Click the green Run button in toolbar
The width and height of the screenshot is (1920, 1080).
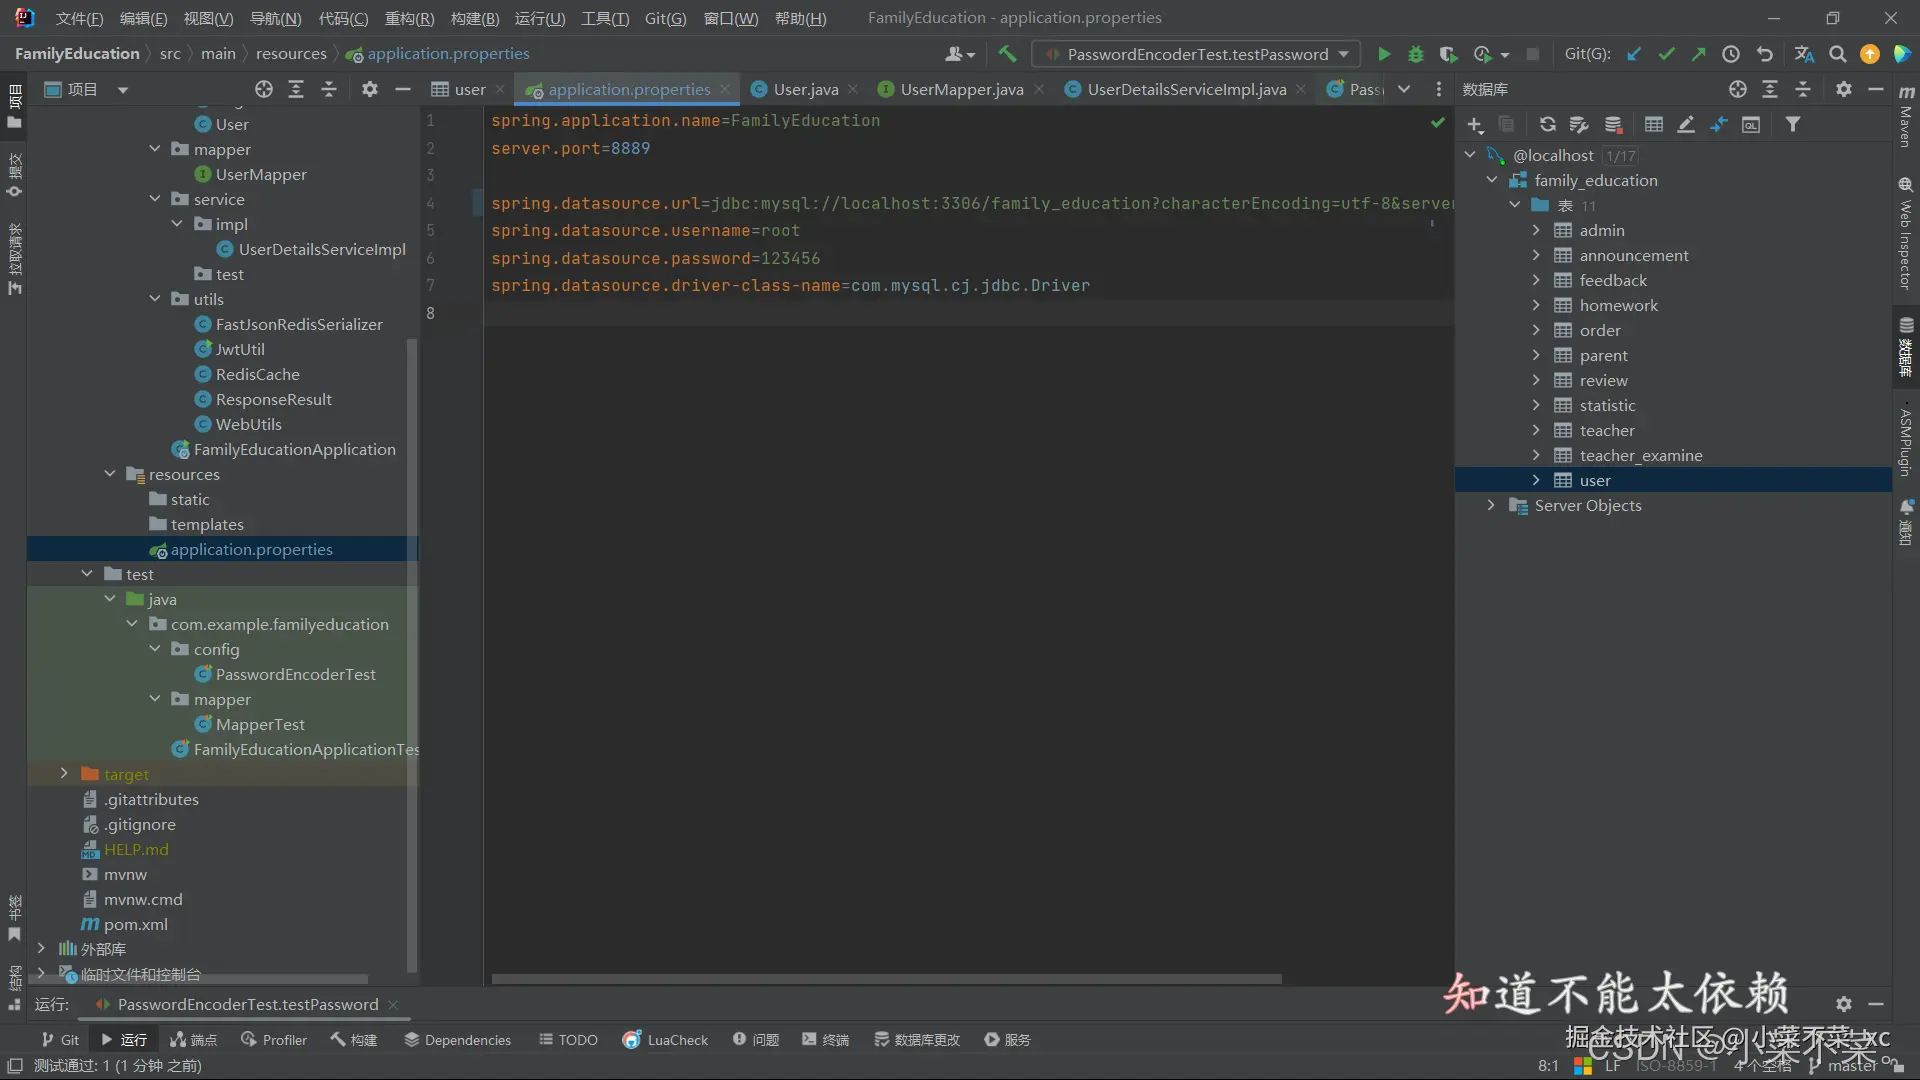[1384, 54]
